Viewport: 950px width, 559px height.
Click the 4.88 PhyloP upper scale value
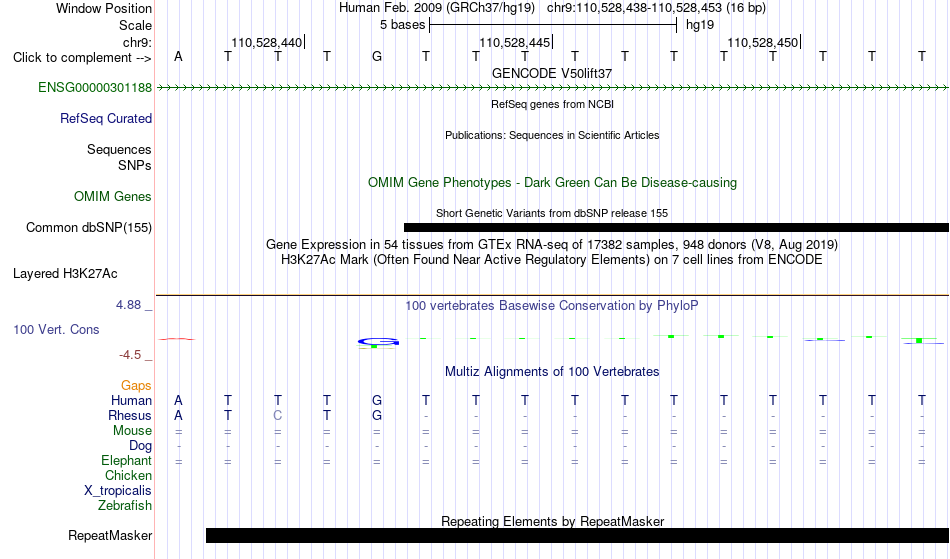point(128,305)
